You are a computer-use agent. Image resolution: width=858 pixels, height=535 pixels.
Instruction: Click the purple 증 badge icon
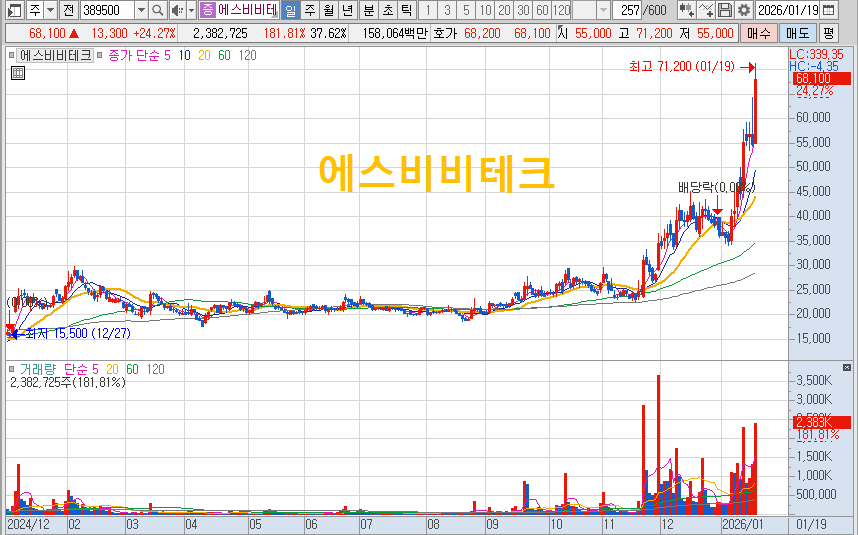click(x=208, y=10)
